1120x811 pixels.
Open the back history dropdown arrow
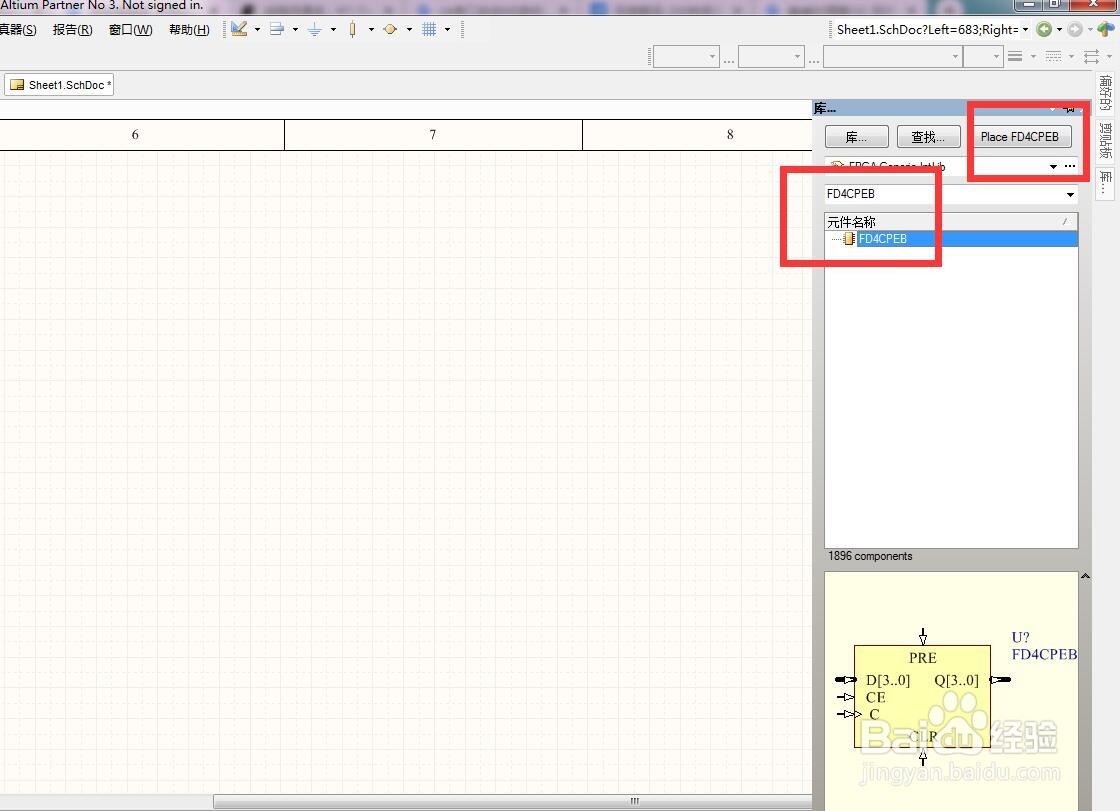[1059, 29]
